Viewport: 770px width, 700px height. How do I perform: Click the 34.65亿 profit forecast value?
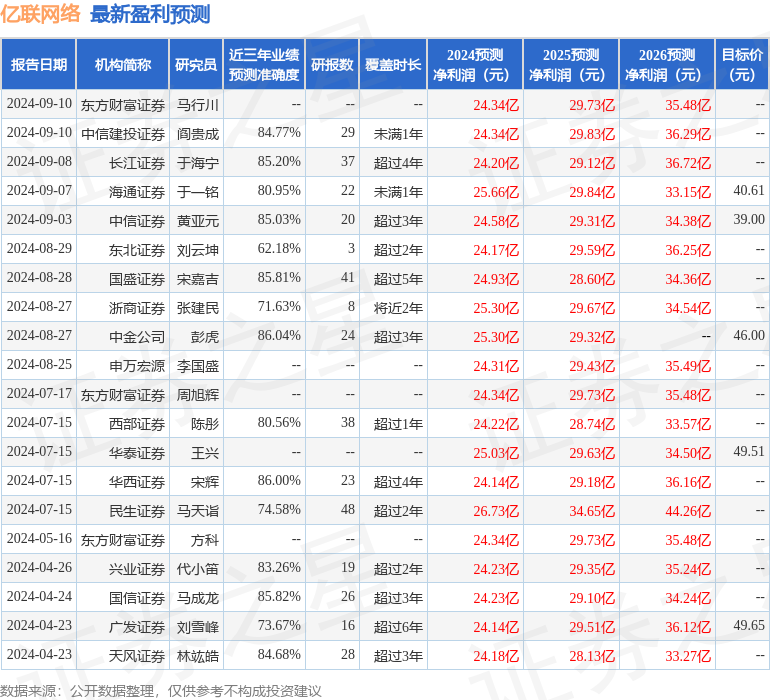592,511
